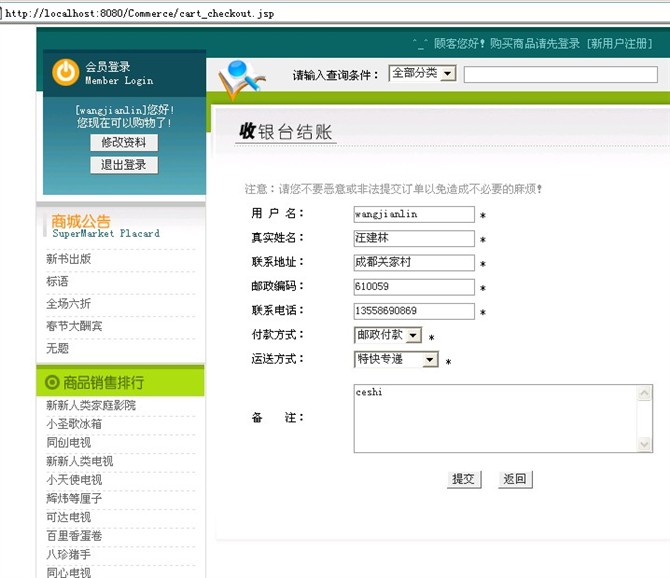Open the 春节大酬宾 announcement
This screenshot has width=670, height=578.
(x=74, y=326)
